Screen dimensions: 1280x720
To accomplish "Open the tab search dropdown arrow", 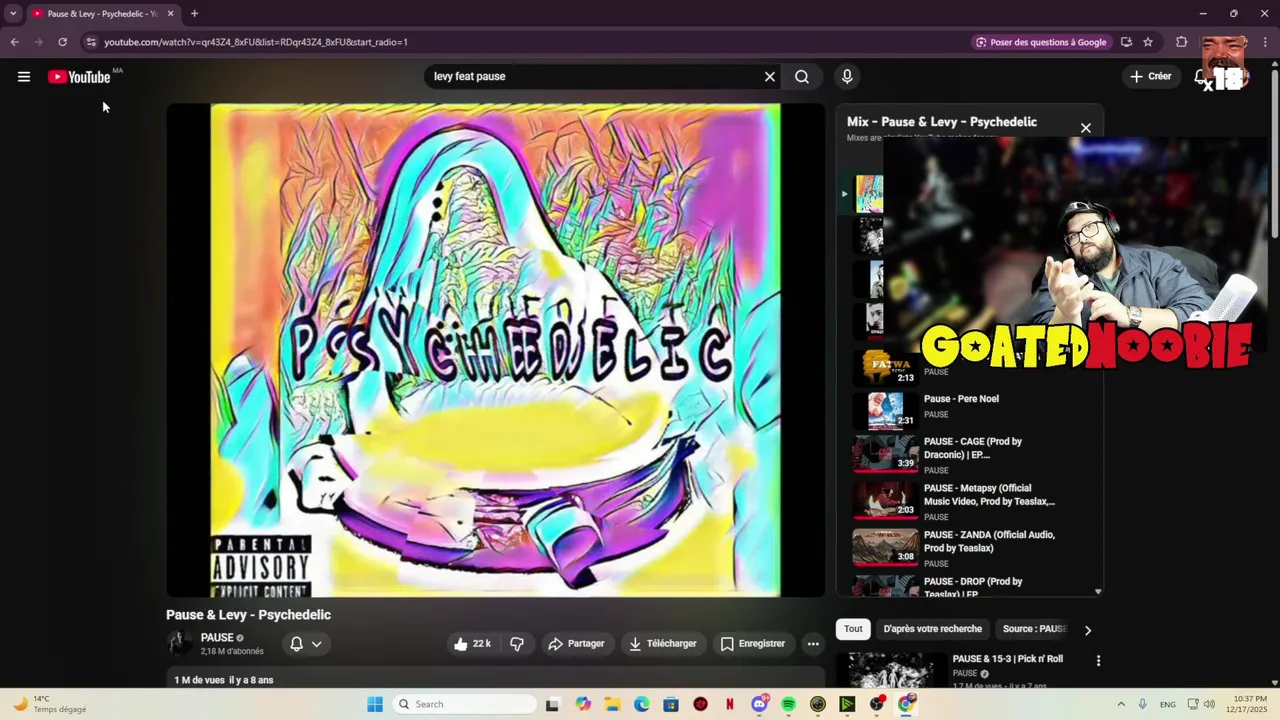I will [x=13, y=13].
